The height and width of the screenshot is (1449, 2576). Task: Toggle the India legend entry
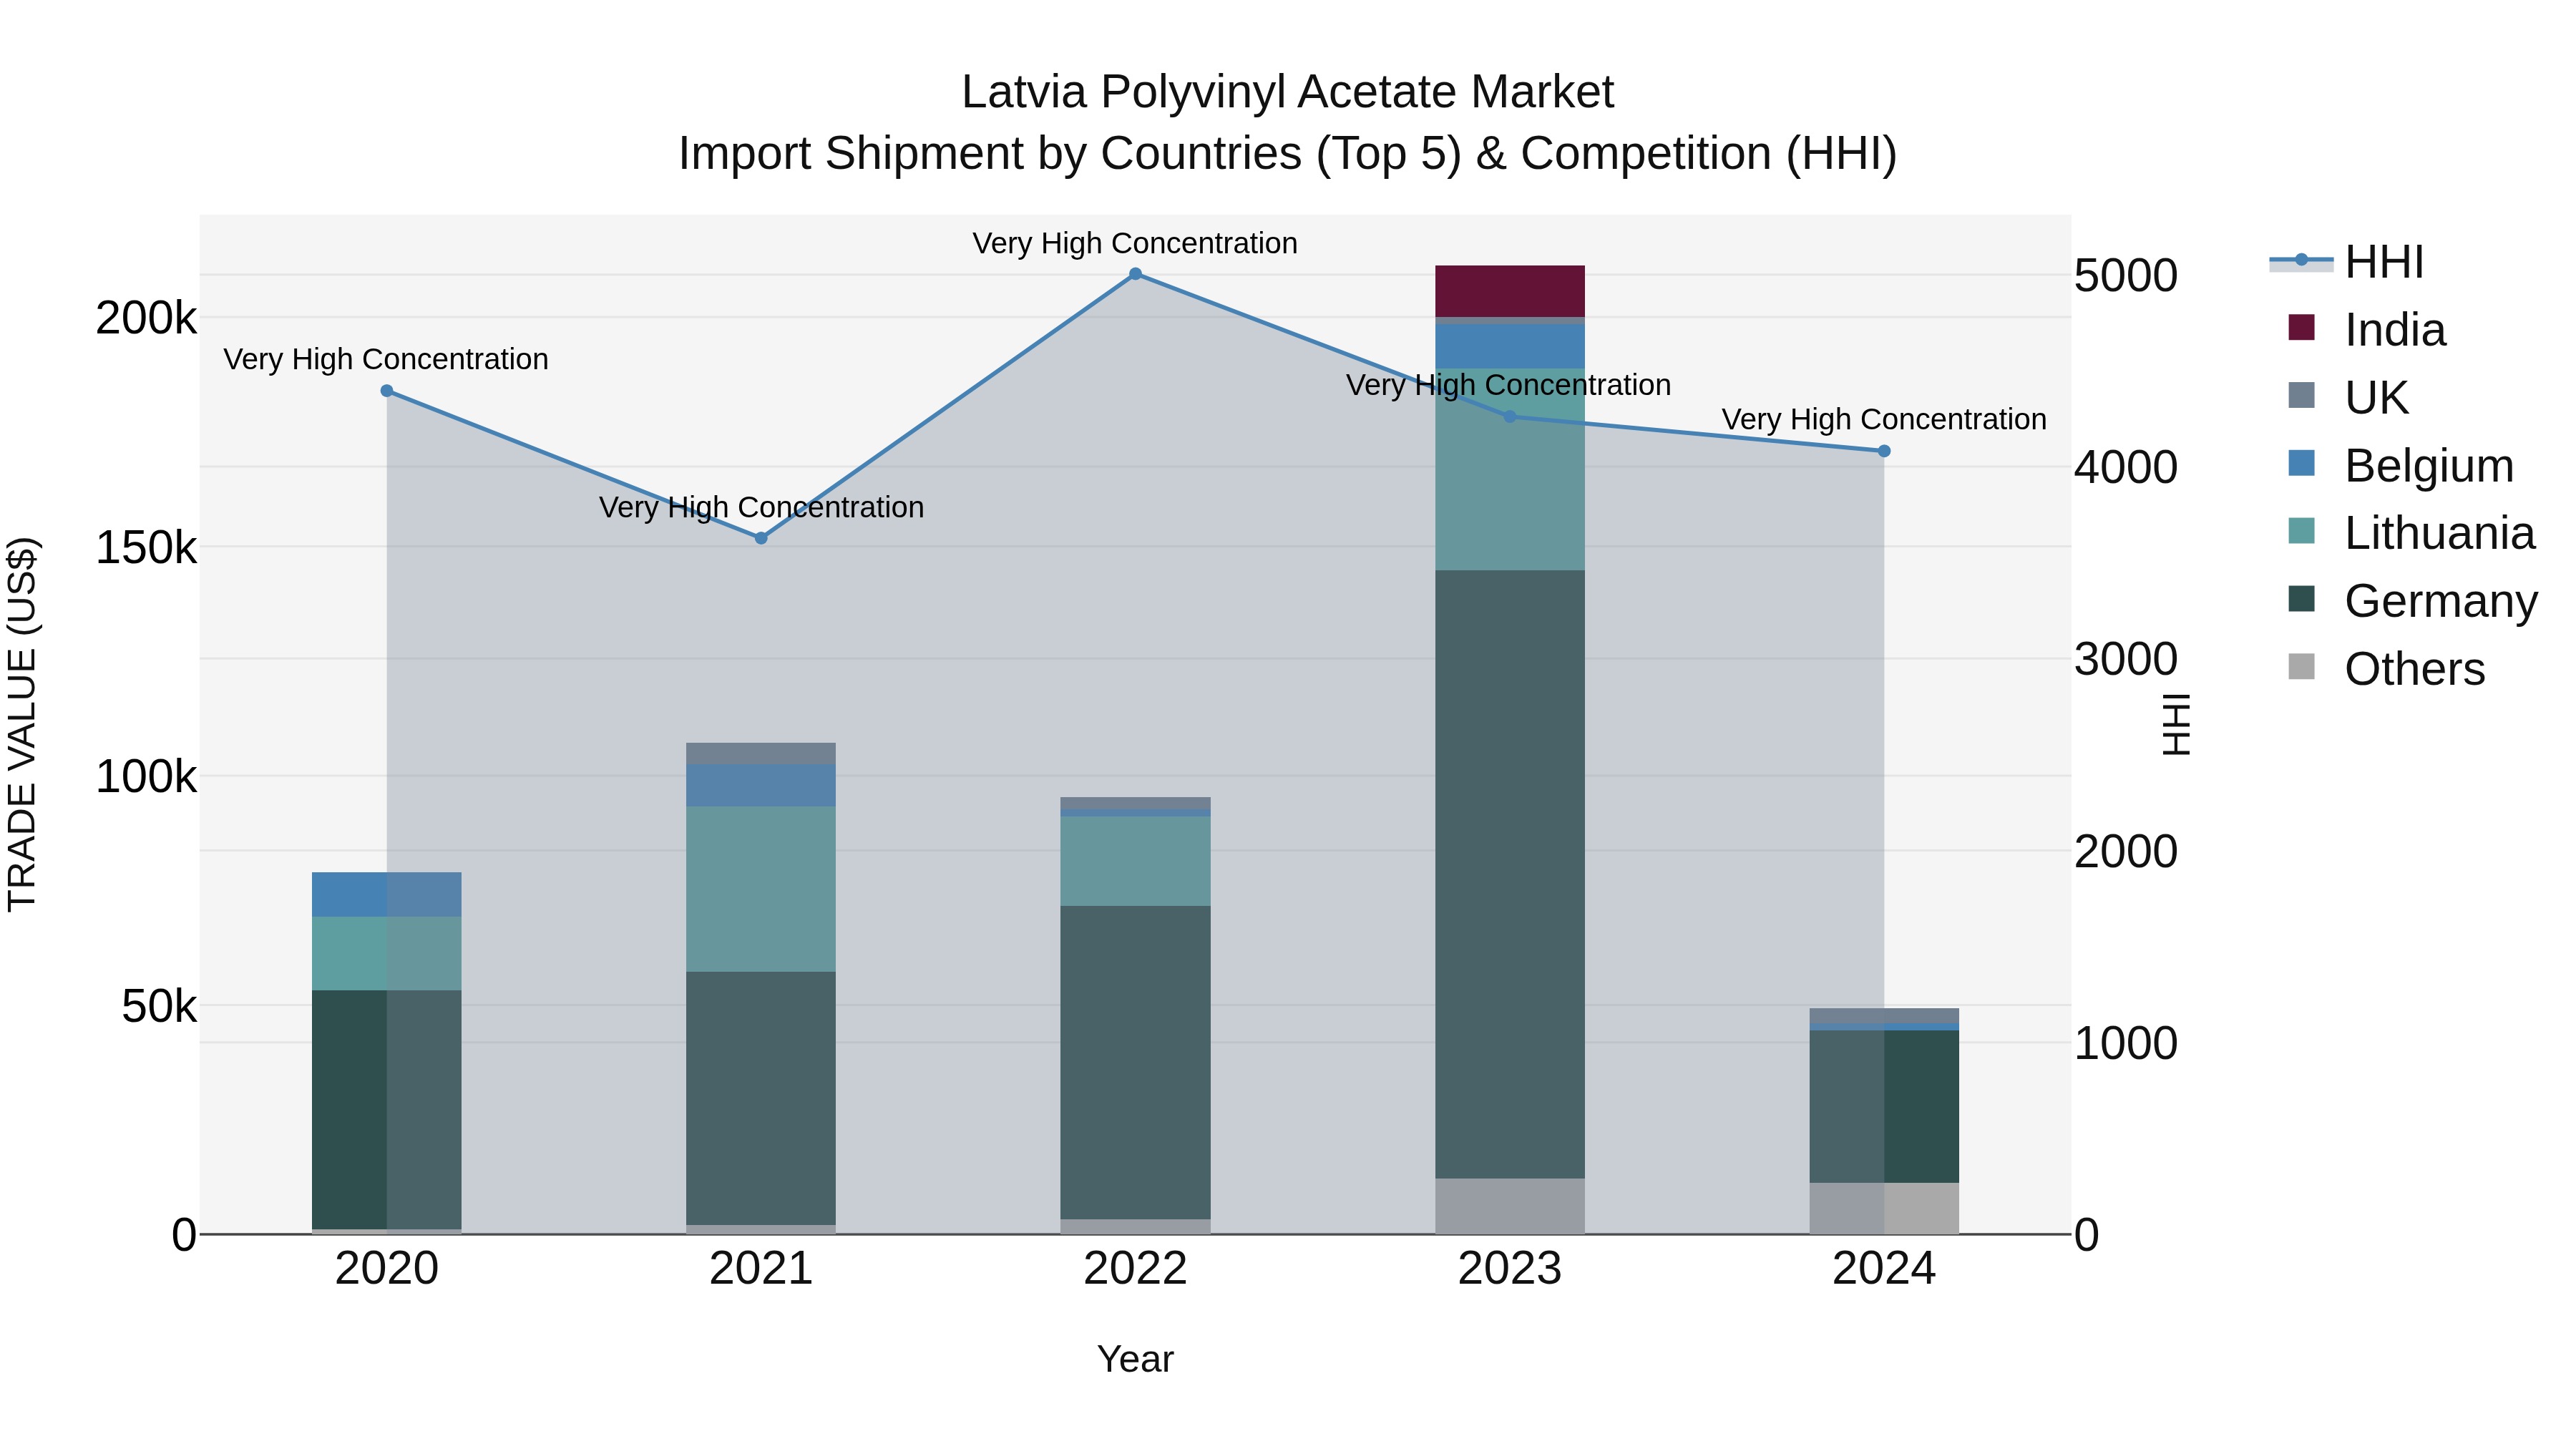coord(2366,330)
